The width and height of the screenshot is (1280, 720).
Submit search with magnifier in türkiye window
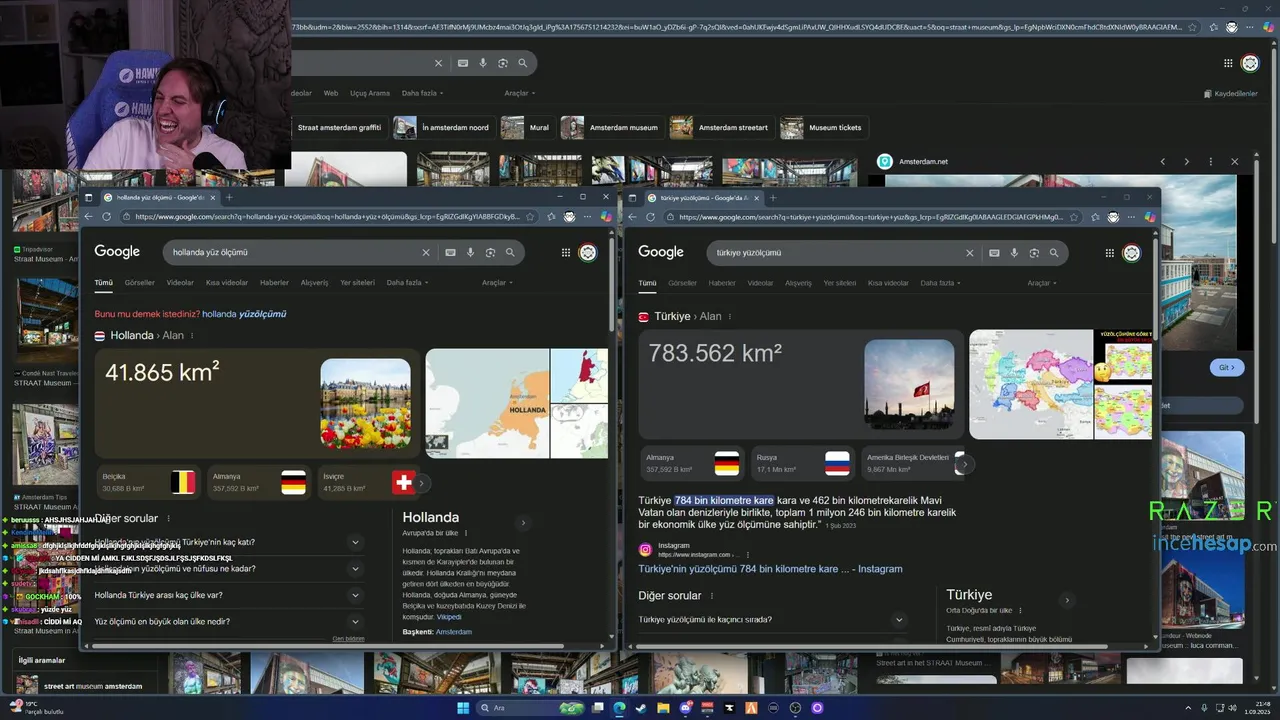(1054, 253)
